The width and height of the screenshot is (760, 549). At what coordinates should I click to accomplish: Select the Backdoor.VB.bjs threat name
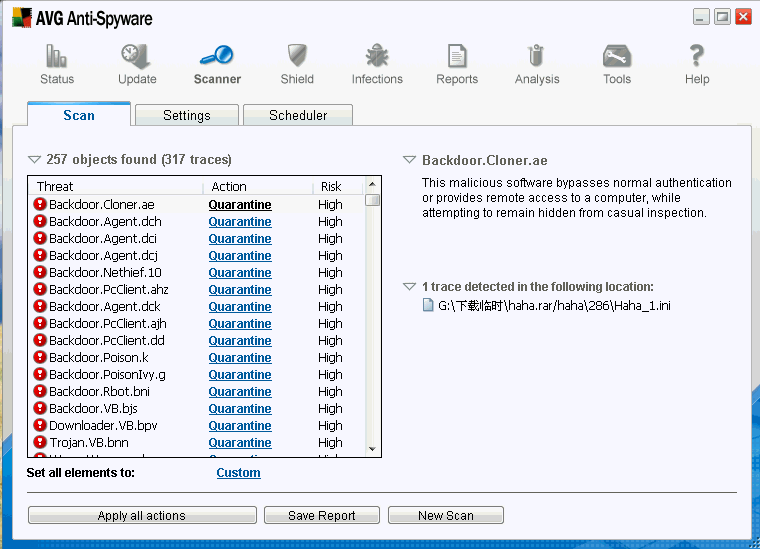93,408
